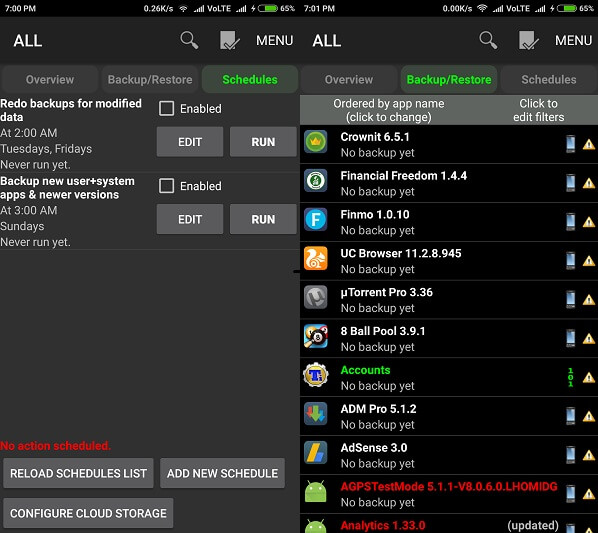
Task: Tap the warning triangle for ADM Pro
Action: tap(588, 417)
